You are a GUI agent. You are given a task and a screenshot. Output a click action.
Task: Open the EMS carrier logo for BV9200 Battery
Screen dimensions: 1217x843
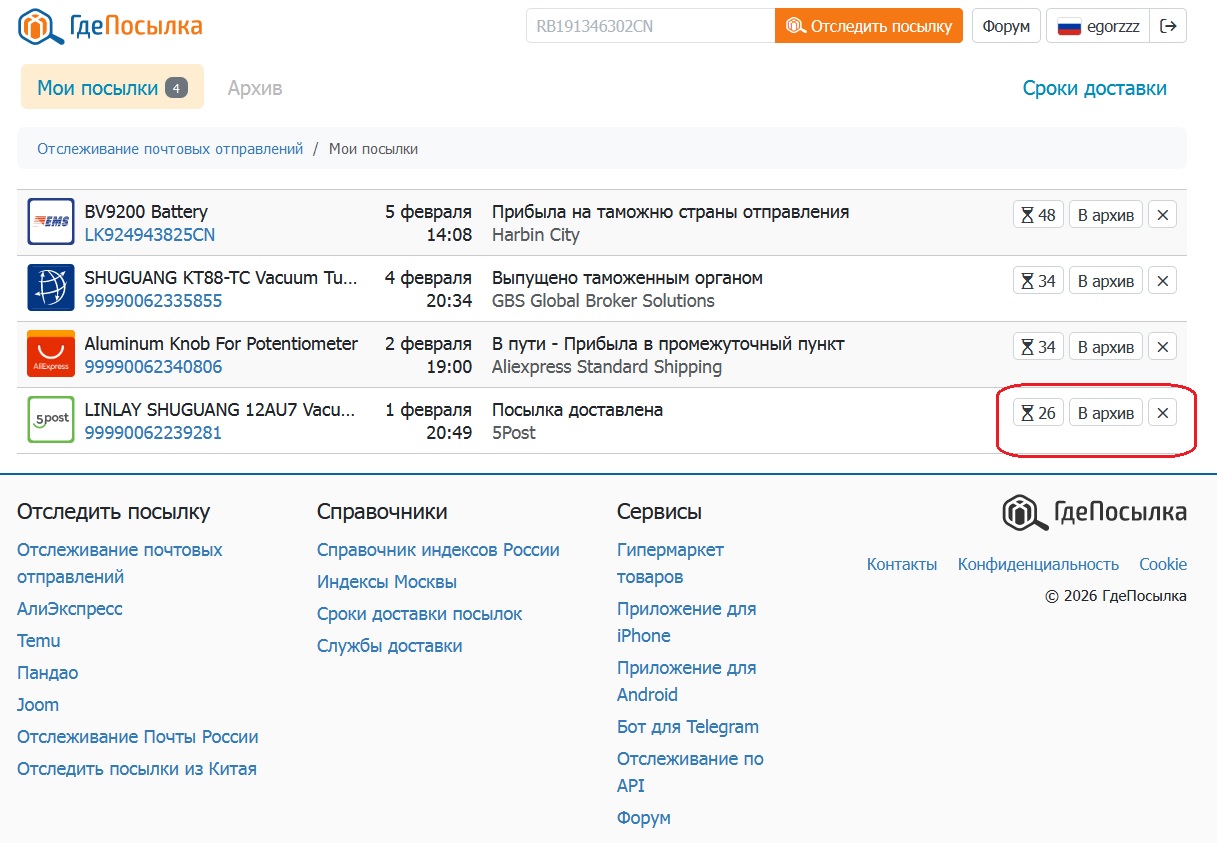click(x=51, y=222)
